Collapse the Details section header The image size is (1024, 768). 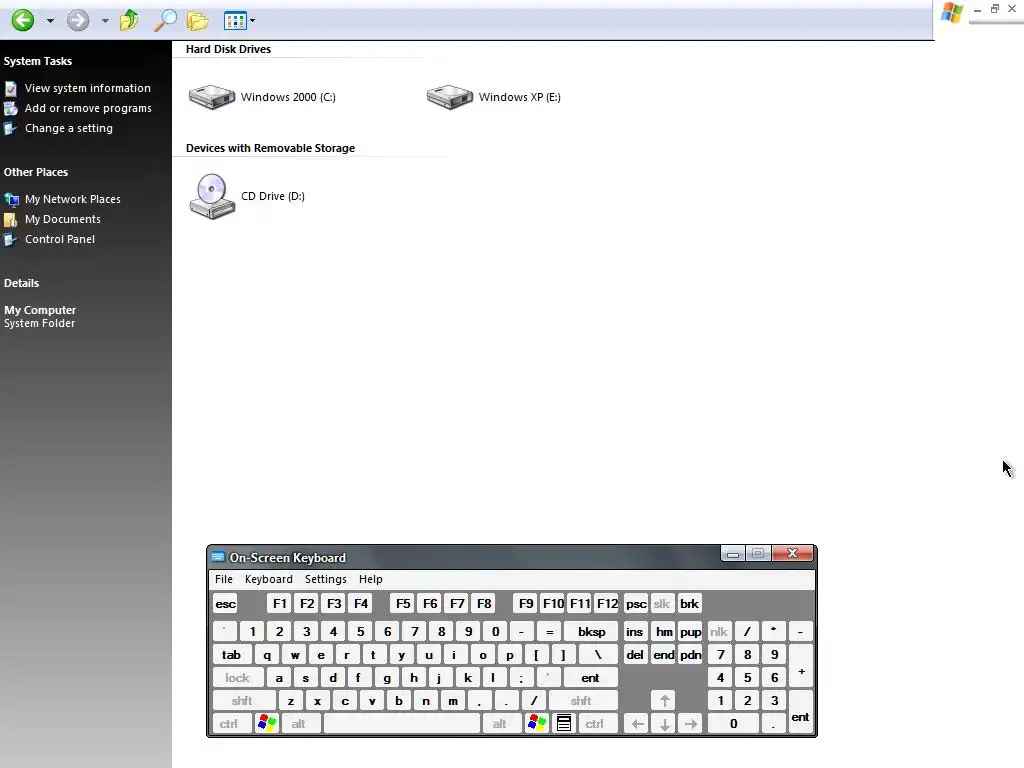pos(22,283)
